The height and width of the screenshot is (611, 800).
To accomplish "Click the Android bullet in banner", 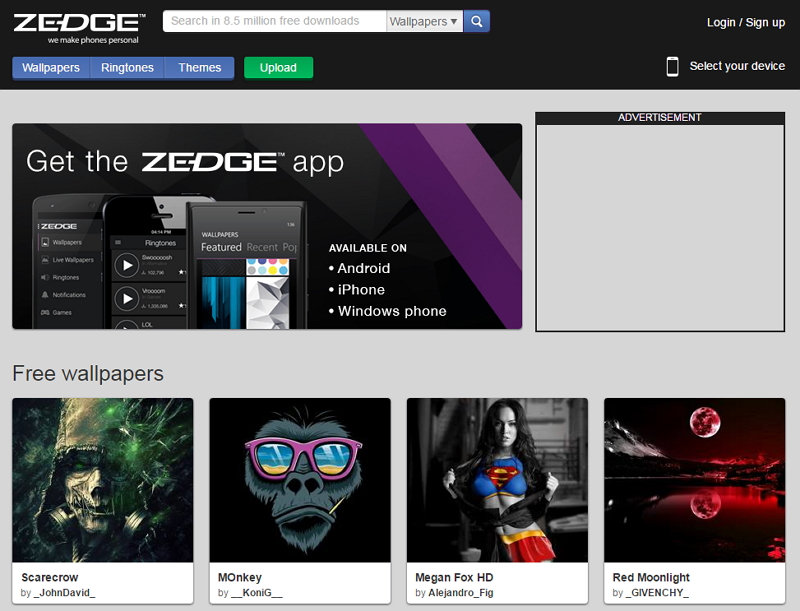I will [x=359, y=268].
